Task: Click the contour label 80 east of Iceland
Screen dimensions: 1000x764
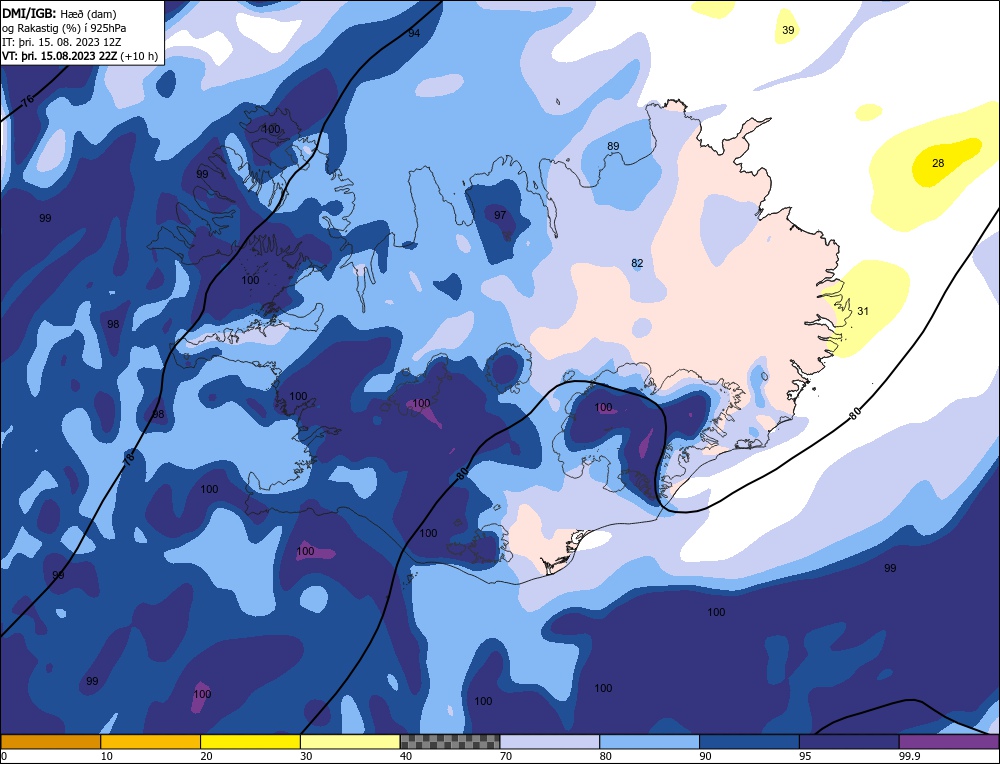Action: 856,413
